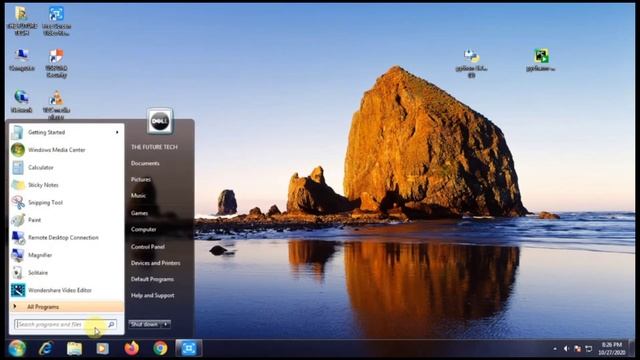Open Control Panel
Screen dimensions: 640x360
pyautogui.click(x=147, y=247)
